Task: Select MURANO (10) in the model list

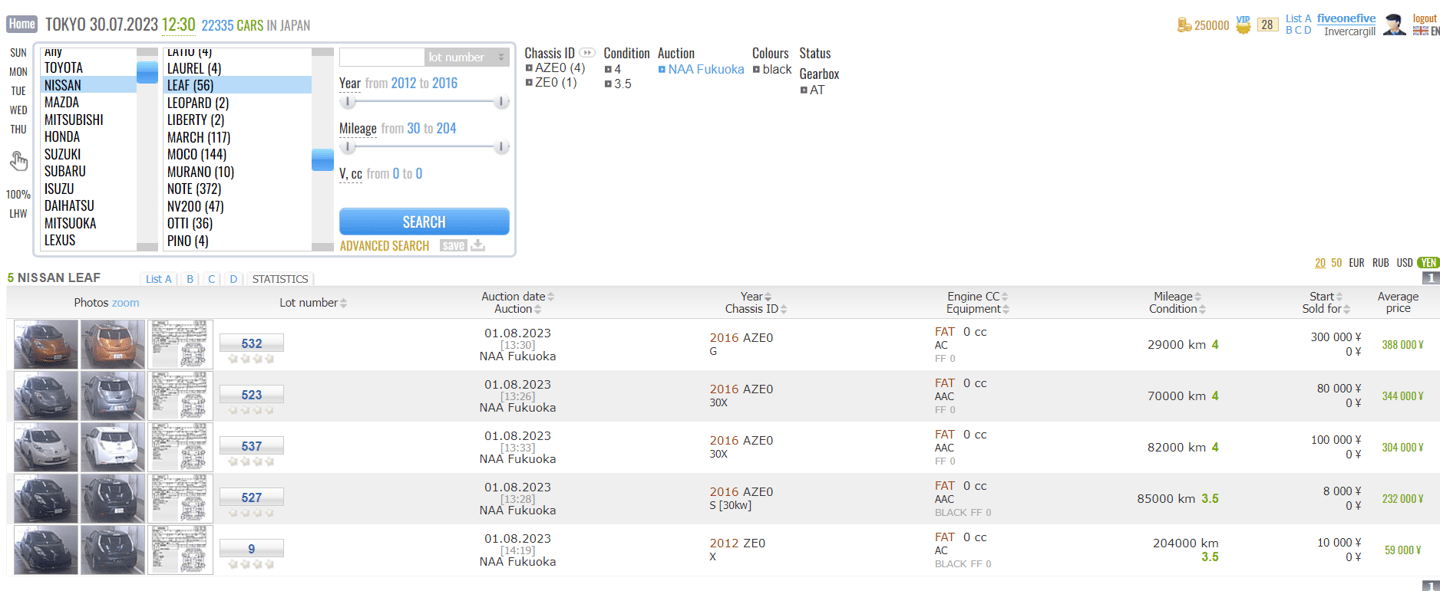Action: click(x=238, y=172)
